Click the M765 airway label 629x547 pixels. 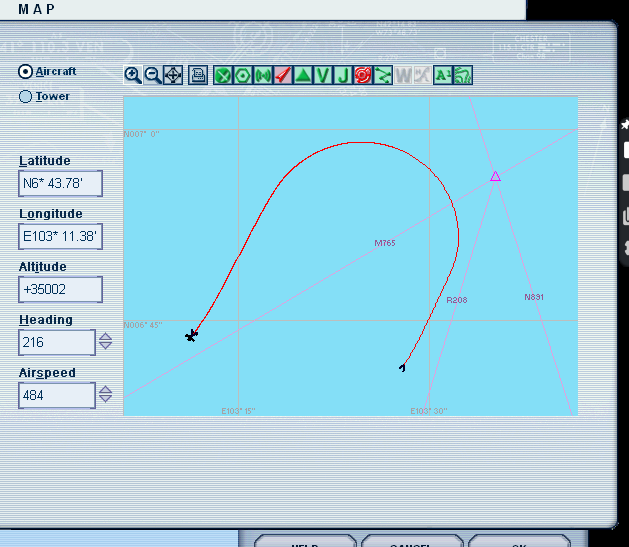tap(385, 243)
